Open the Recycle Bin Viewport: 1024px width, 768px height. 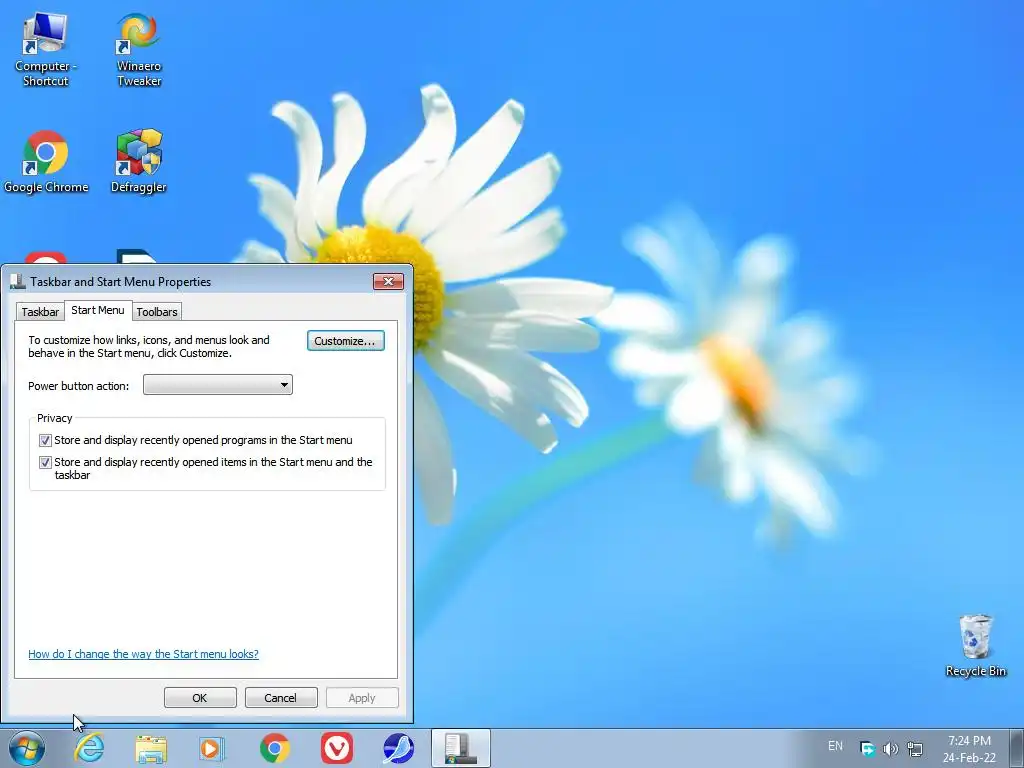(976, 645)
